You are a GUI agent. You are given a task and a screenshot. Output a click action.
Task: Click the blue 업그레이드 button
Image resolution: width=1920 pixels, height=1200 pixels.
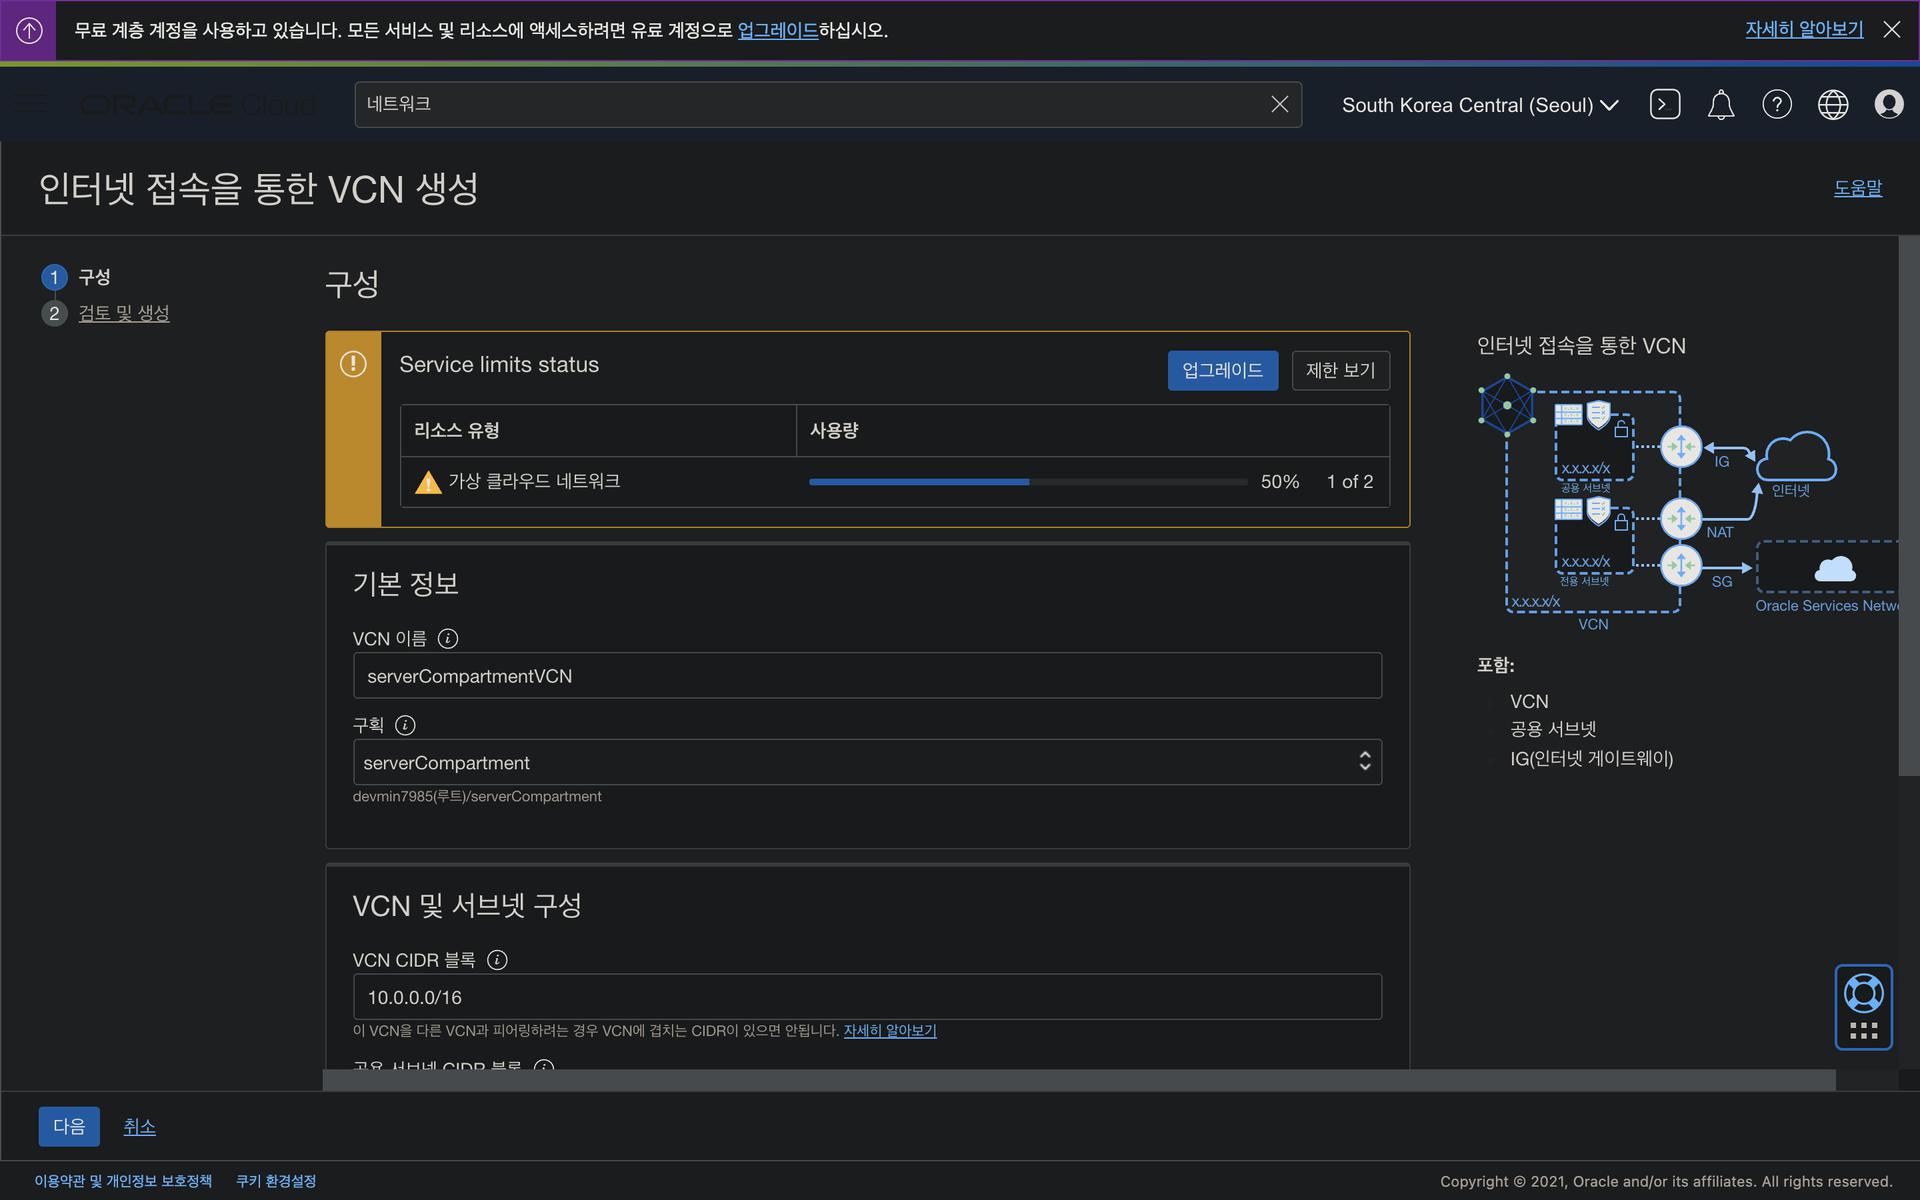[x=1222, y=370]
